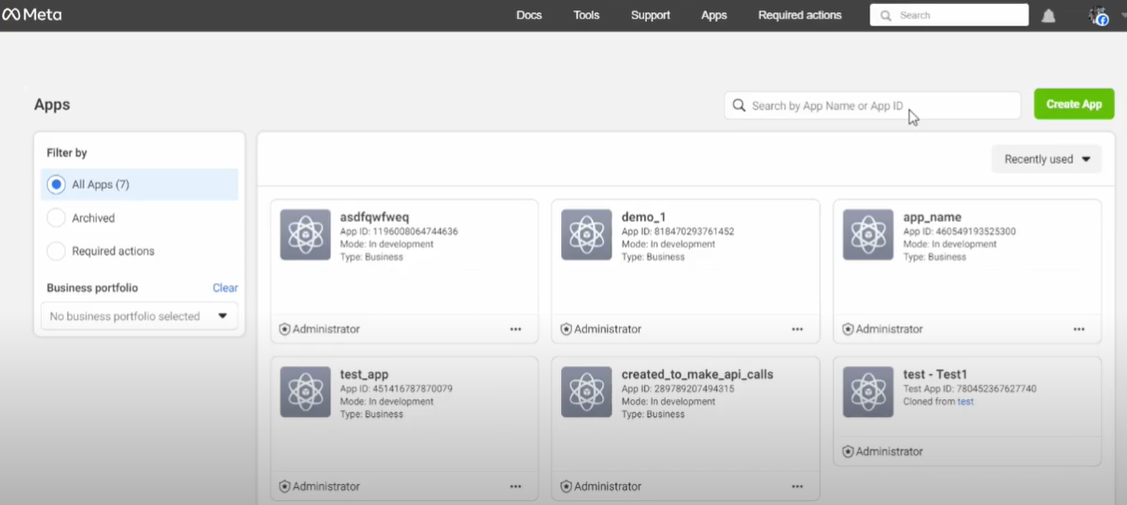Expand the business portfolio dropdown
This screenshot has height=505, width=1127.
pyautogui.click(x=139, y=316)
